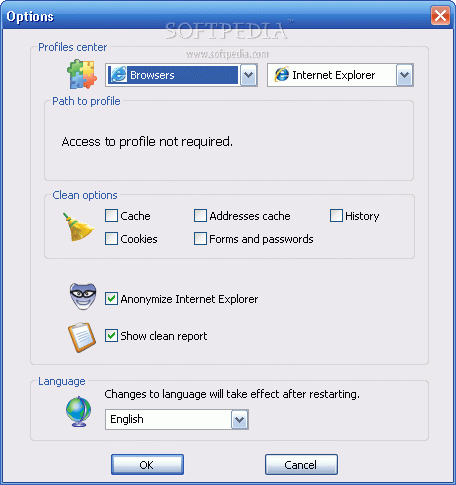Check Forms and passwords option
Viewport: 456px width, 485px height.
pyautogui.click(x=200, y=239)
